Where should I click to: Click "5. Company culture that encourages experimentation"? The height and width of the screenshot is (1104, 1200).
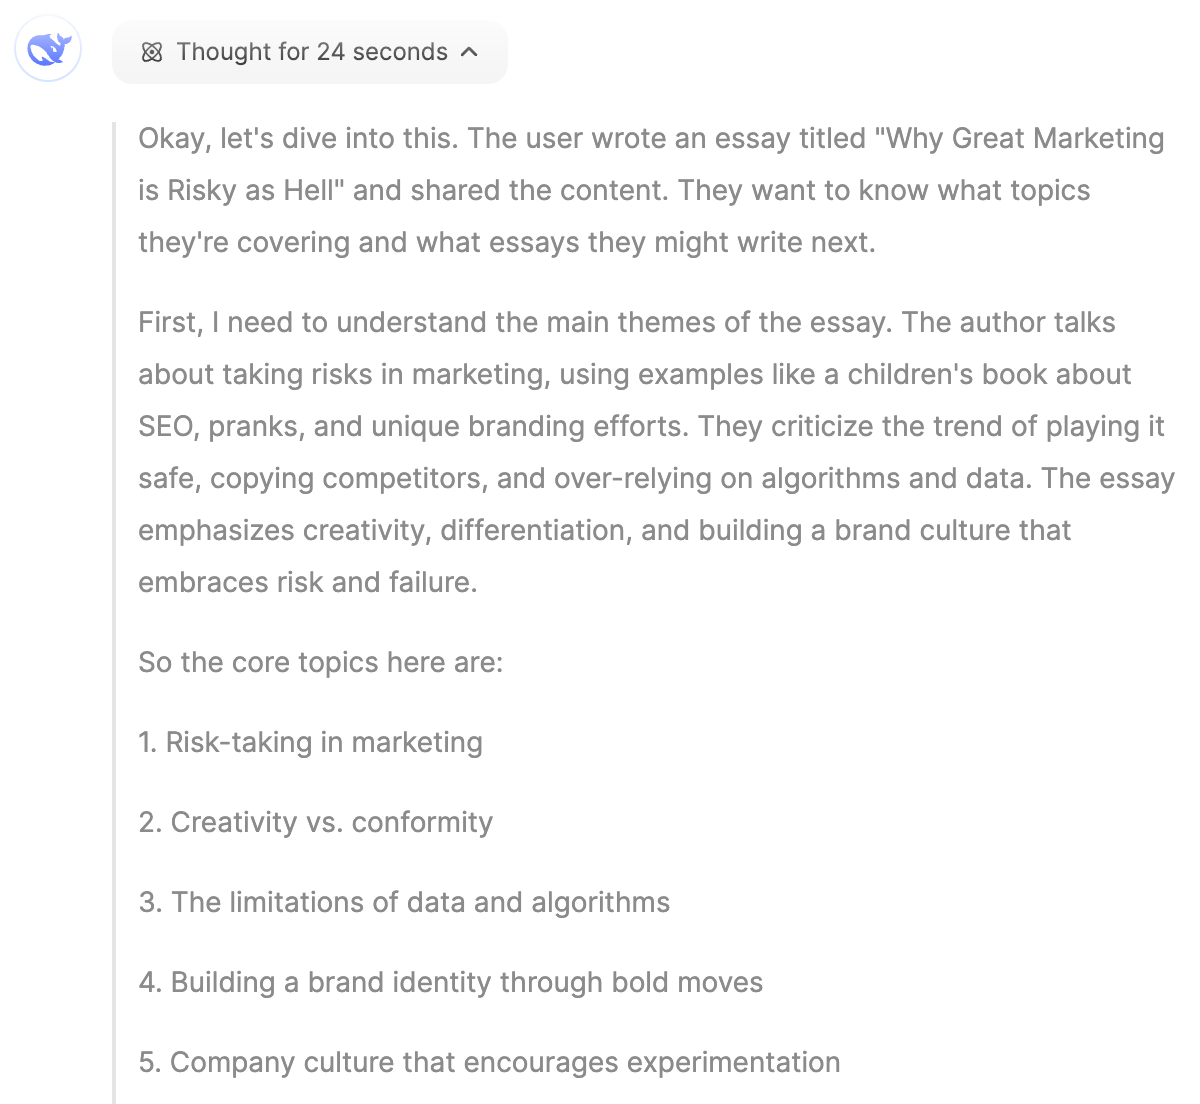tap(489, 1062)
